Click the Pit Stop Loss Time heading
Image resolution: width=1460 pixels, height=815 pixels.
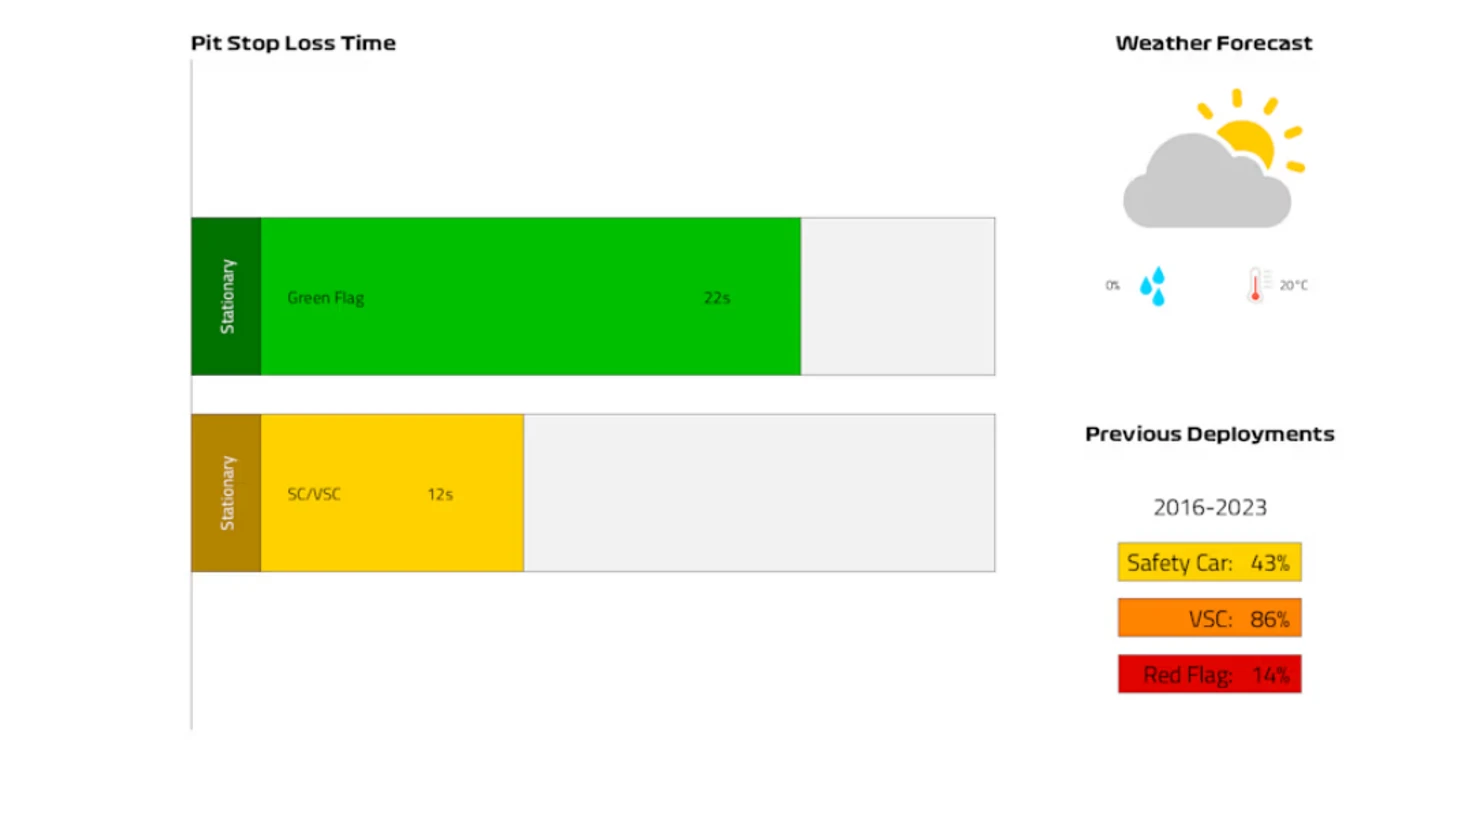click(x=293, y=43)
